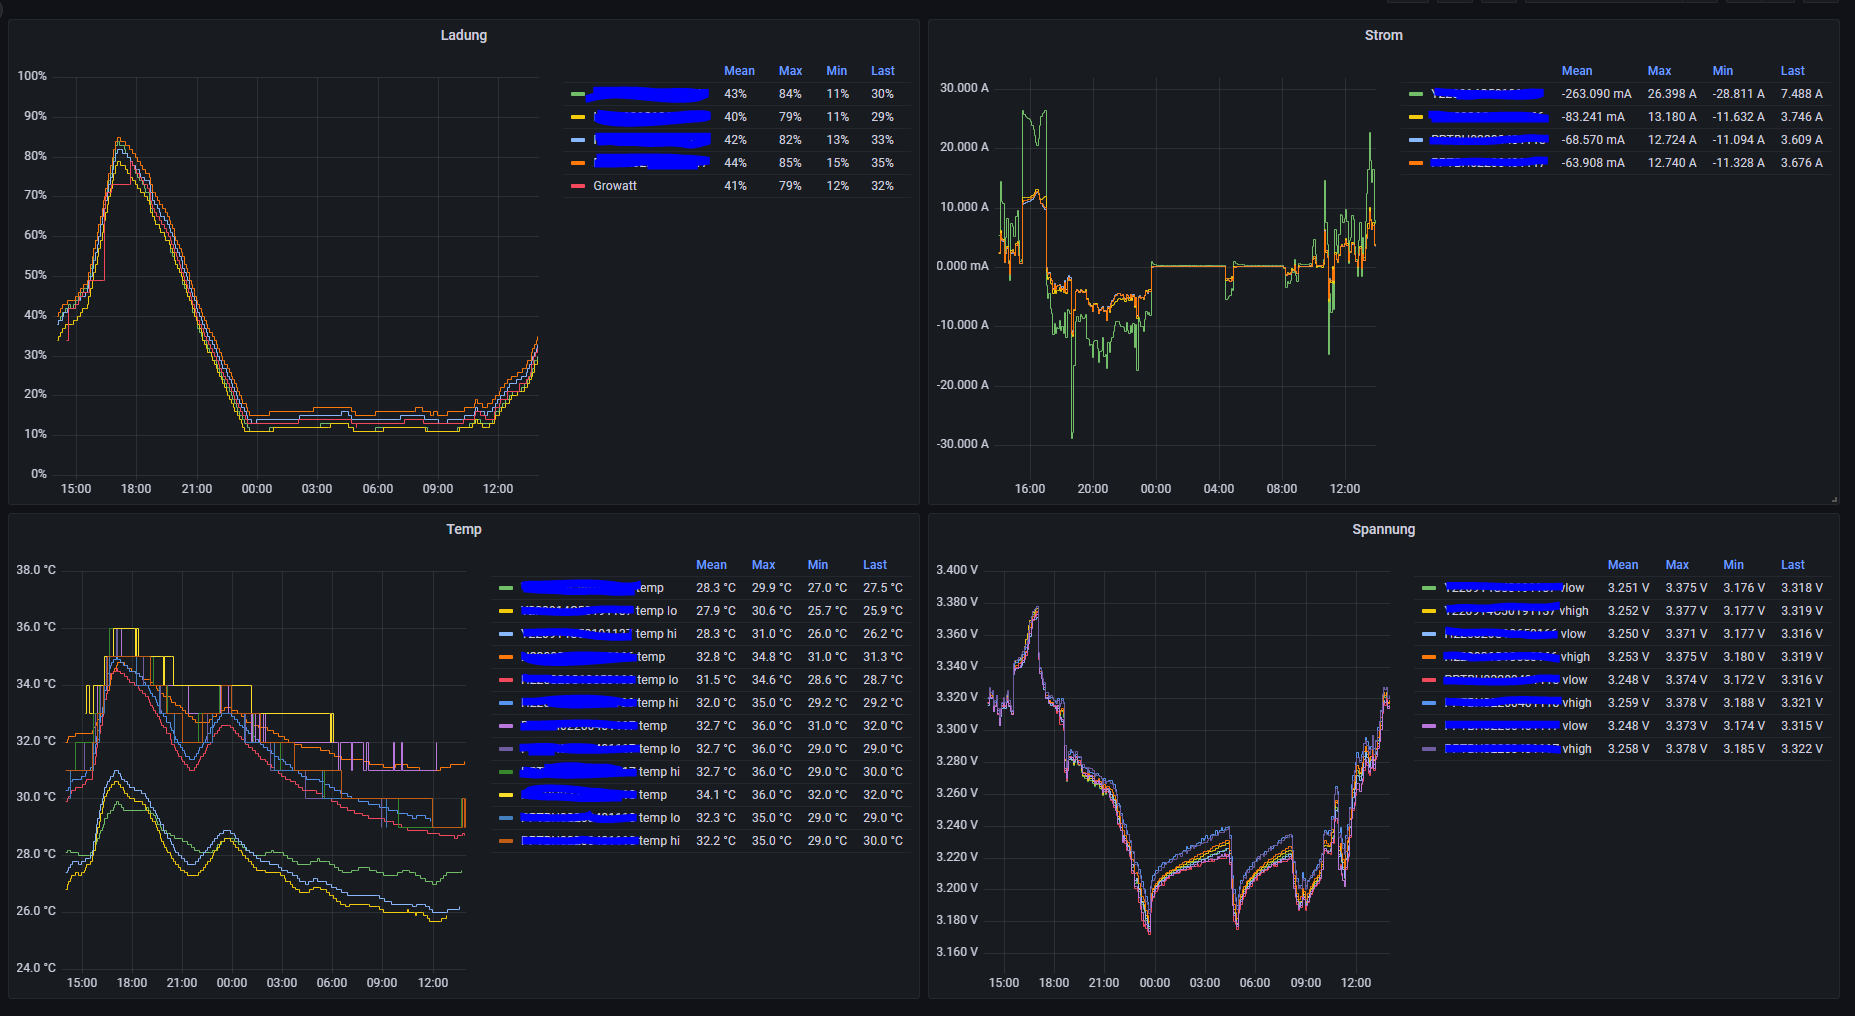Sort Temp legend by Max column

coord(763,565)
